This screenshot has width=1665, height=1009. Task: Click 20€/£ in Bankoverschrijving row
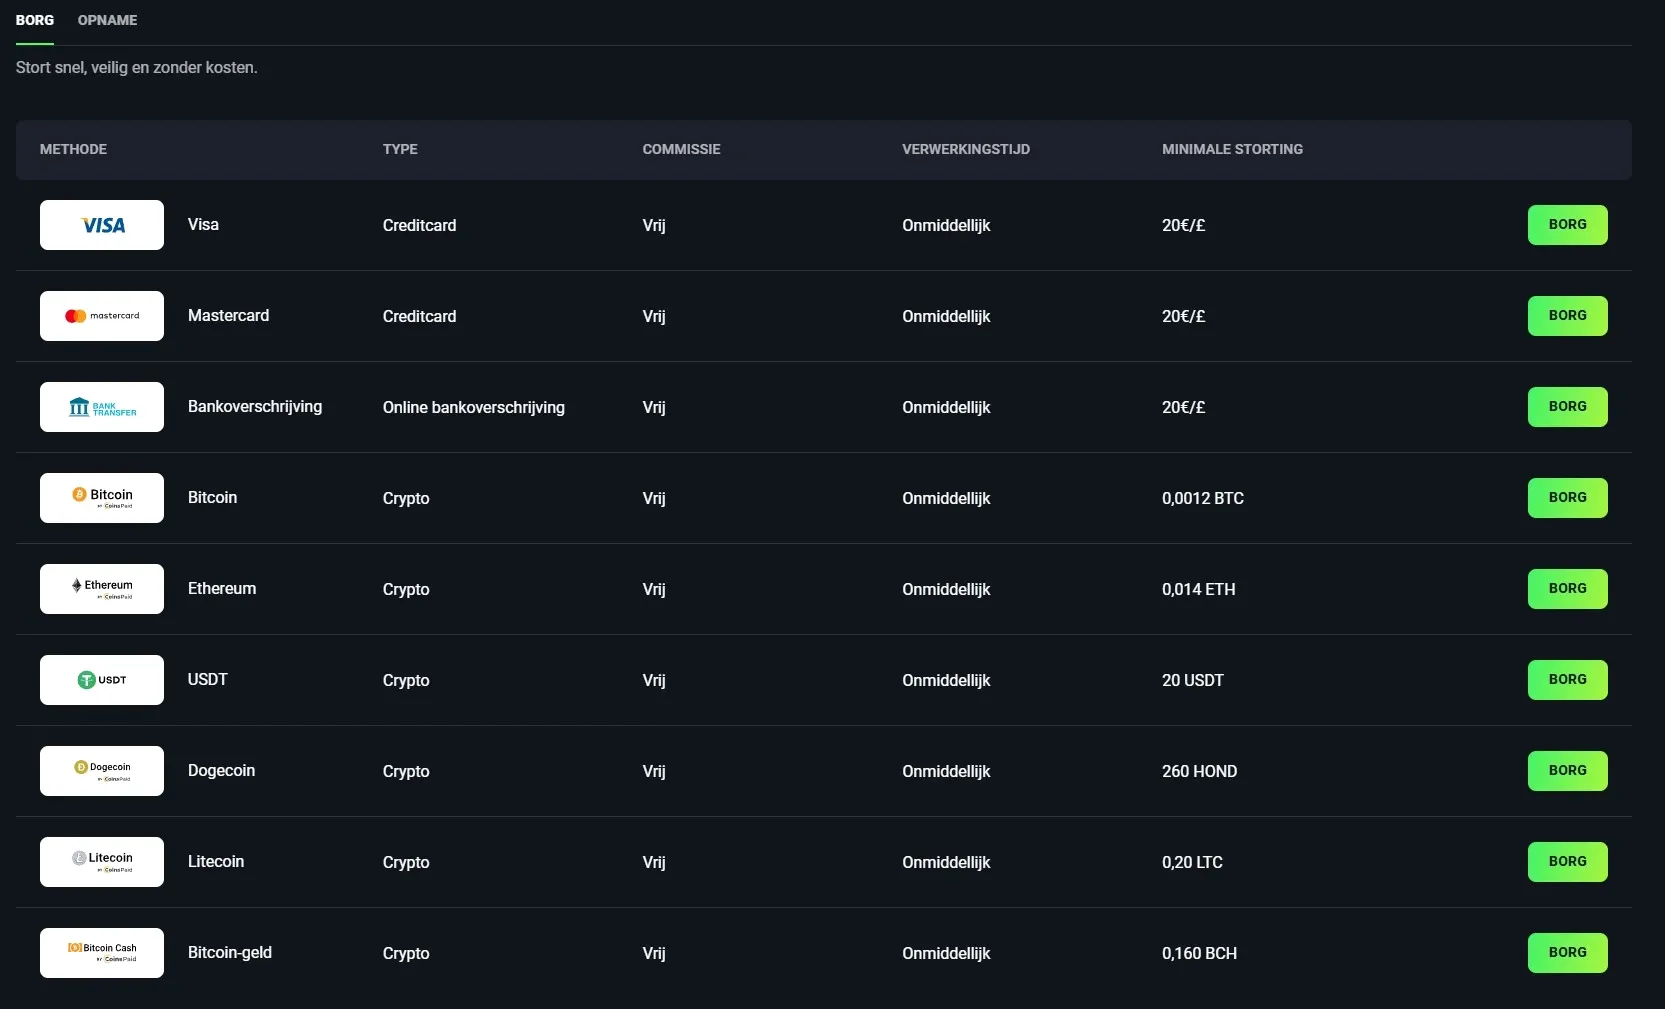[x=1183, y=407]
